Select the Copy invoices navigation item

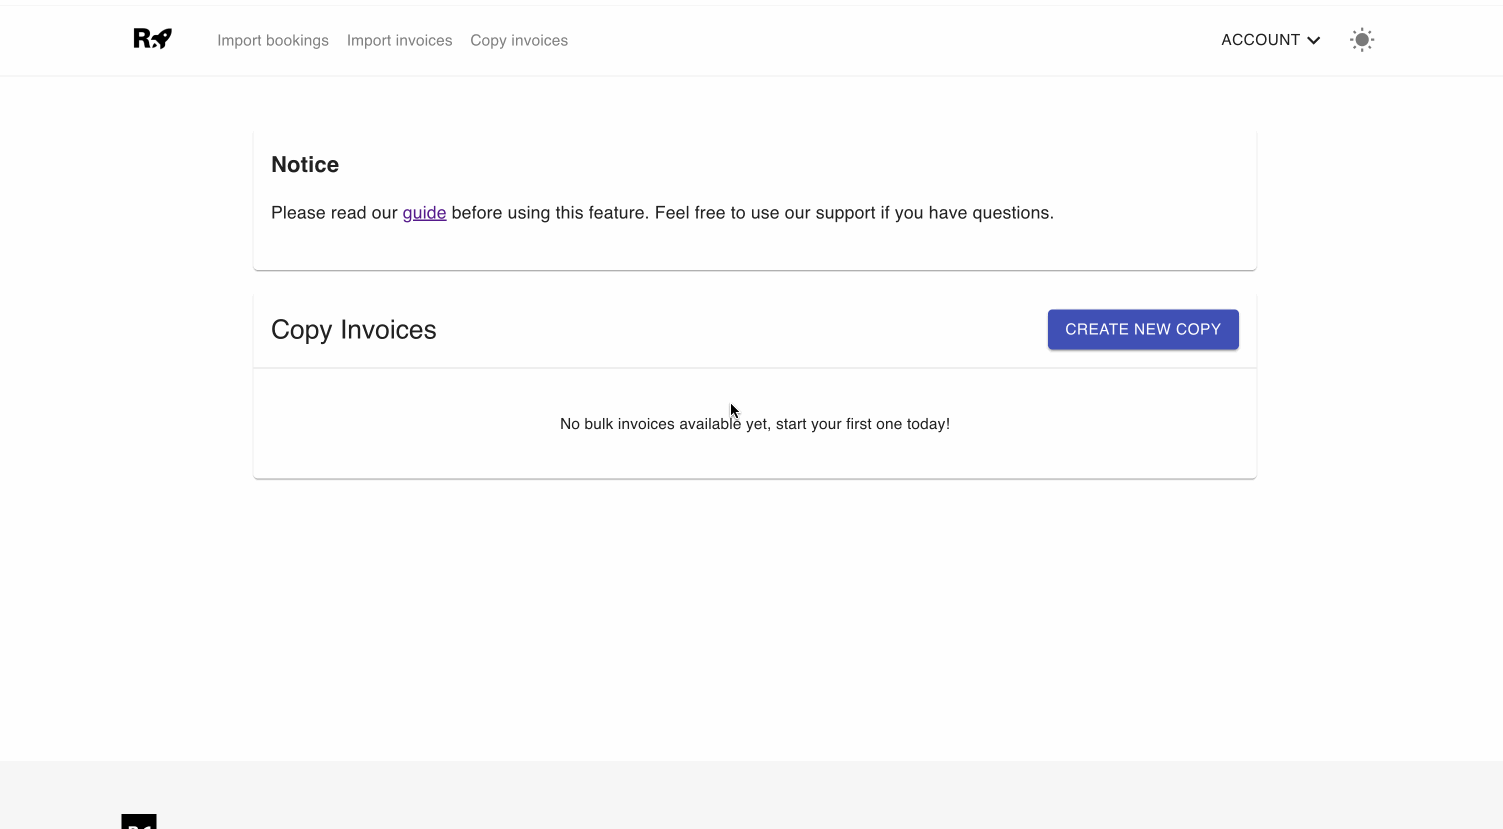tap(518, 40)
